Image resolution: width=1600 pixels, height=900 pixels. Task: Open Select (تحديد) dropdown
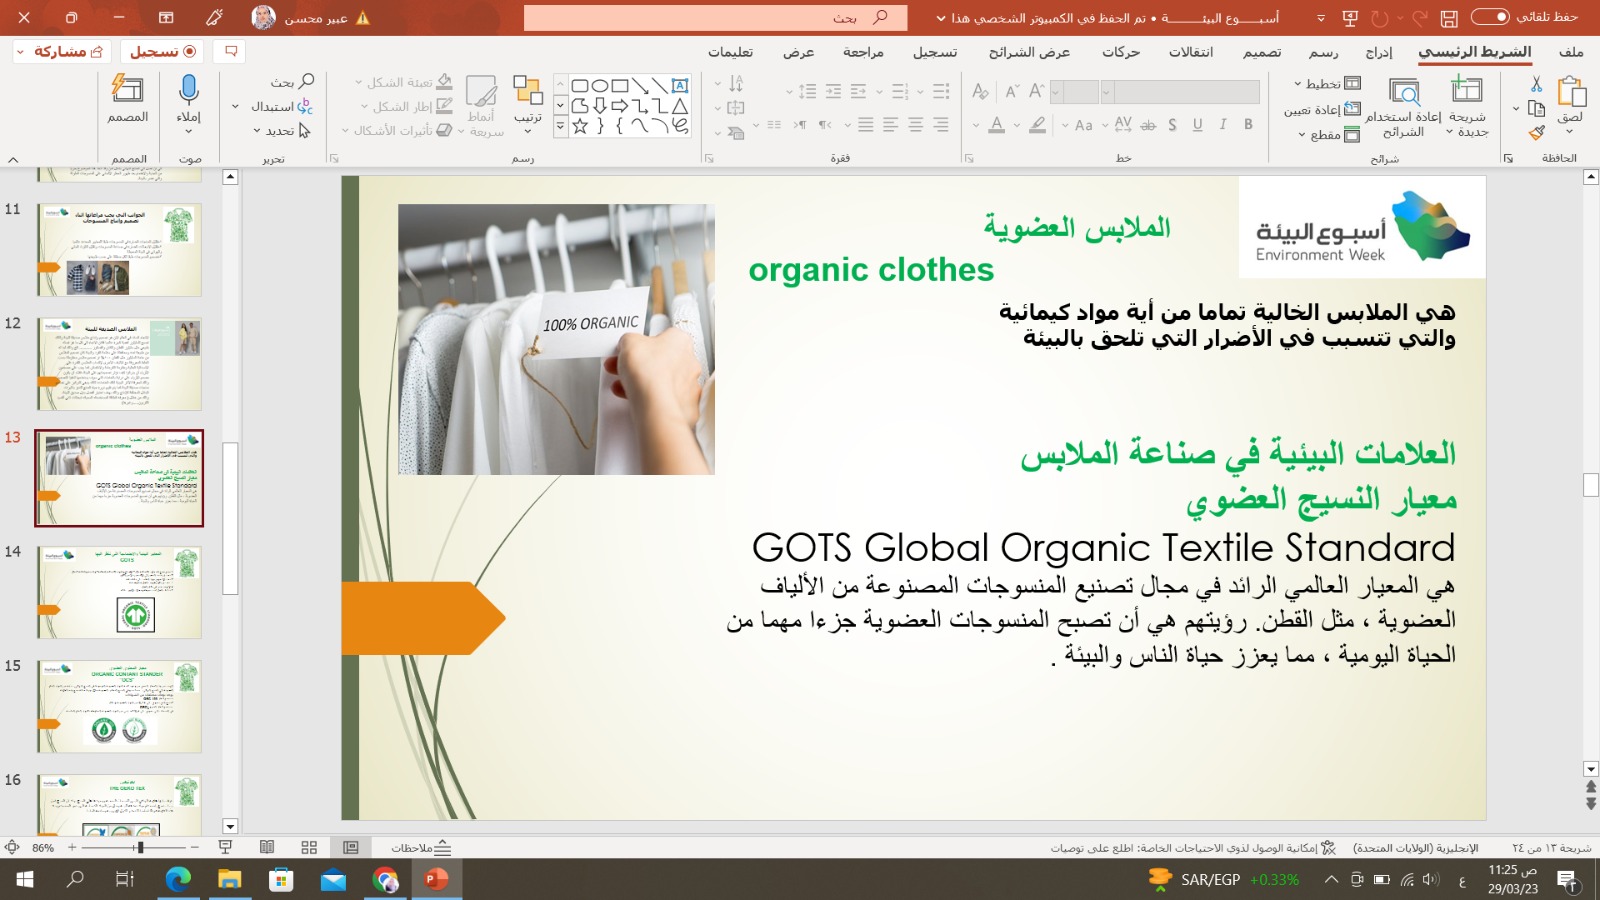[x=282, y=131]
